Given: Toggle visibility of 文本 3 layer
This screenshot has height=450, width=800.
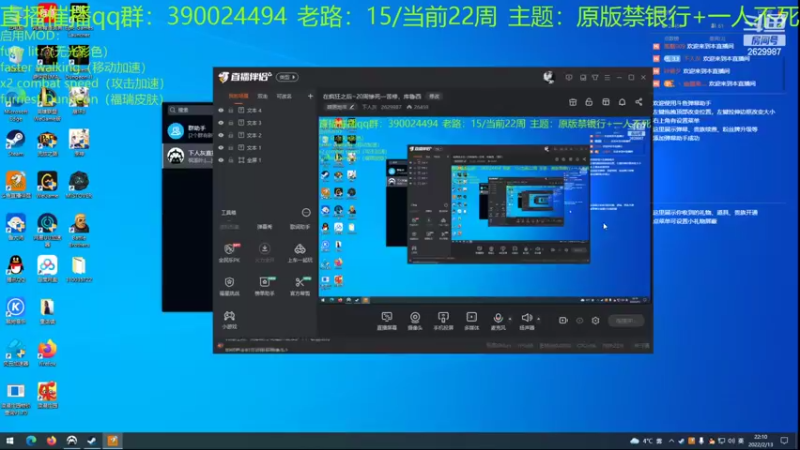Looking at the screenshot, I should (221, 122).
